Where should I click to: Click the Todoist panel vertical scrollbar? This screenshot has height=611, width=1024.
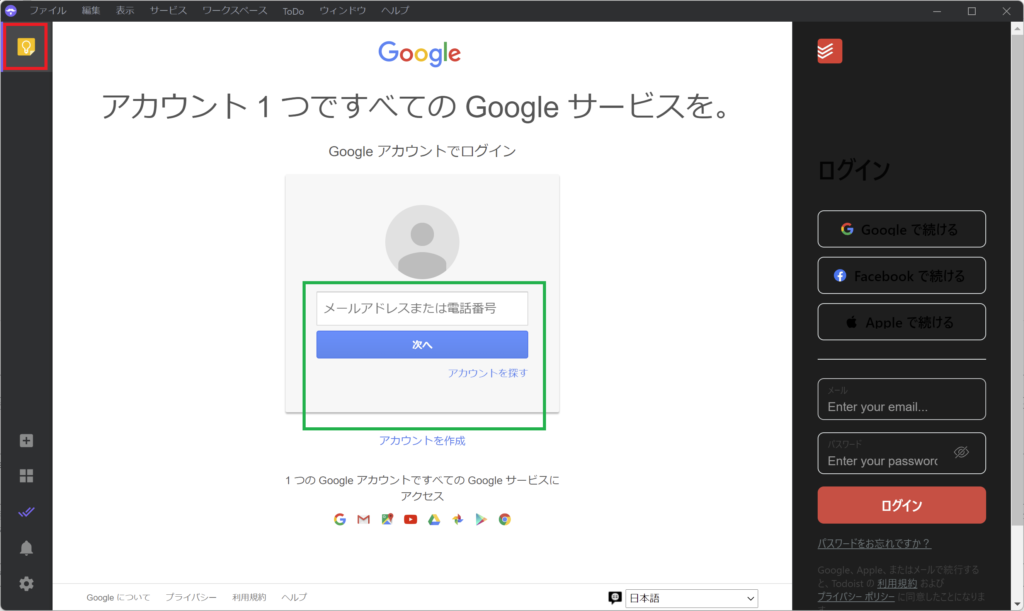click(1017, 281)
